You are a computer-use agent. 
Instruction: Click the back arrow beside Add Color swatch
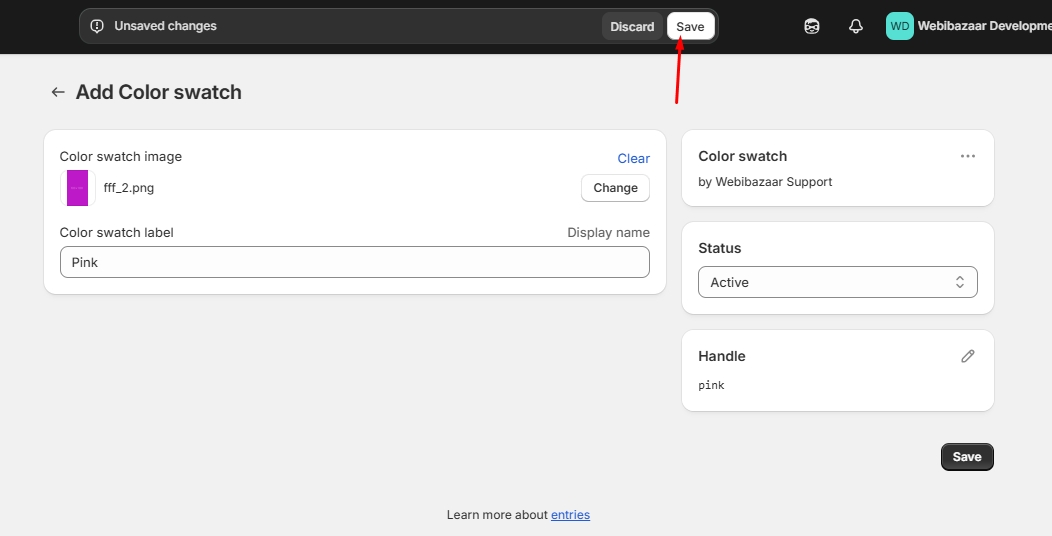(x=58, y=92)
